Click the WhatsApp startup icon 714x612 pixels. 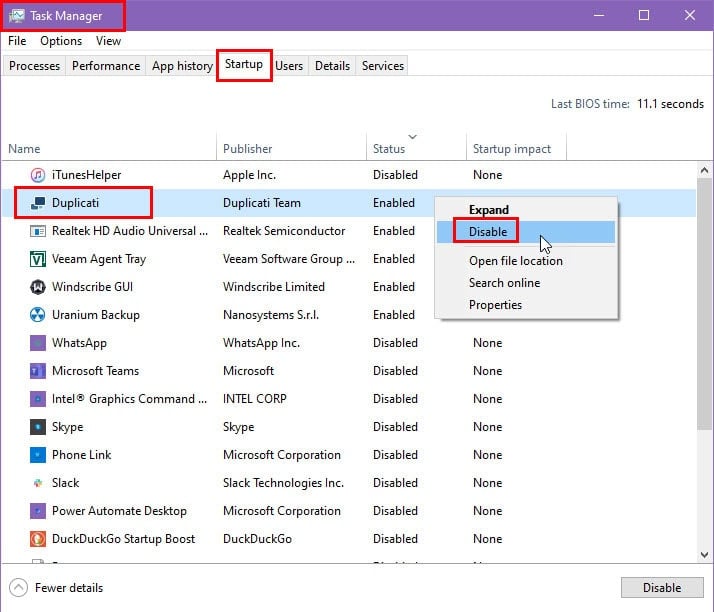point(37,343)
